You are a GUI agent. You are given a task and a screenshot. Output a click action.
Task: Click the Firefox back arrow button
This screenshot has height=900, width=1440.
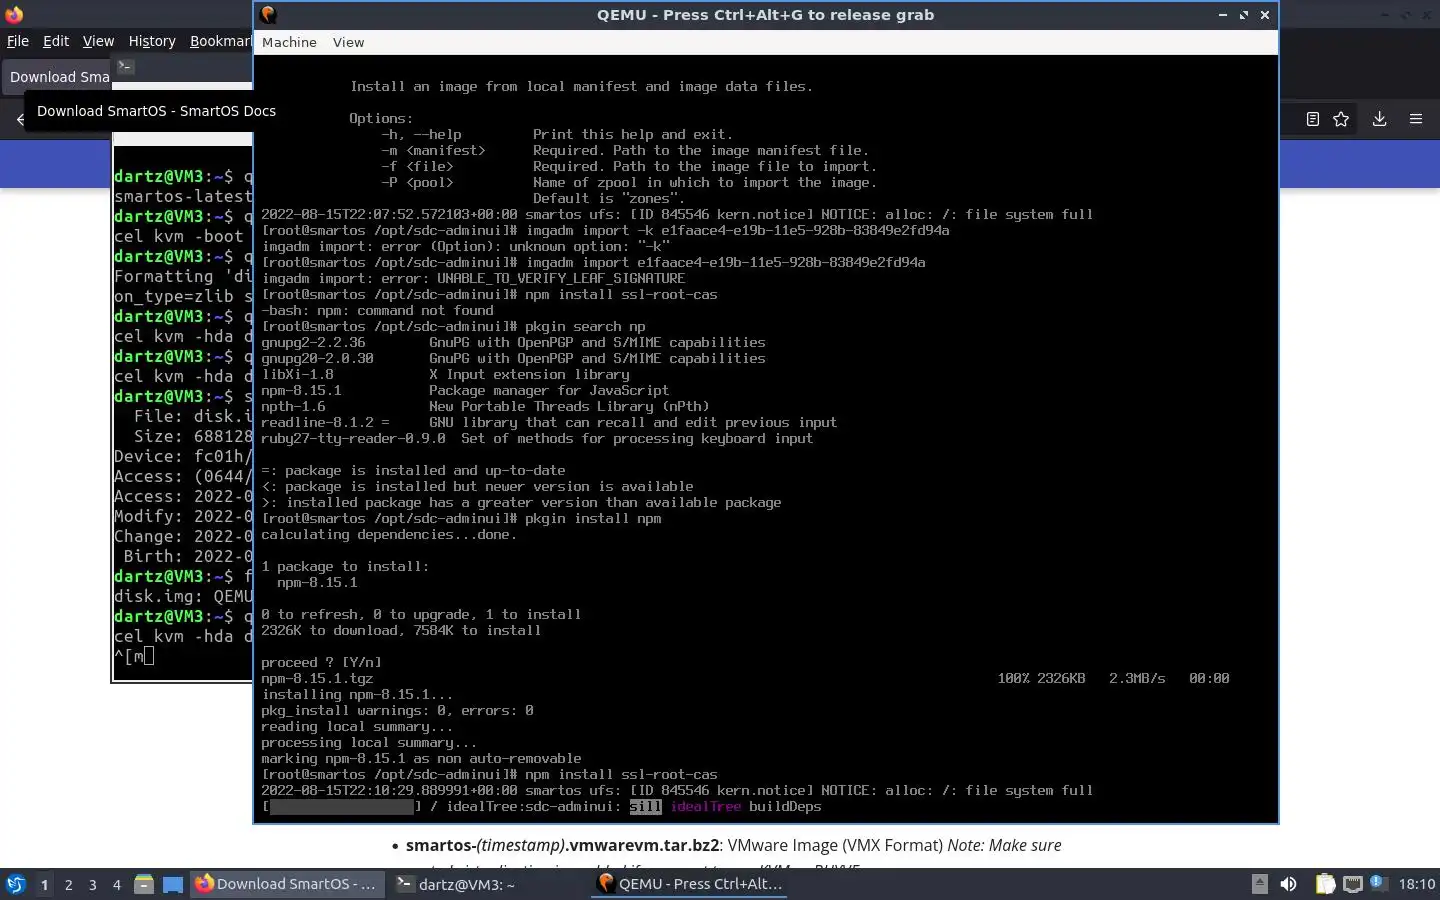[20, 119]
